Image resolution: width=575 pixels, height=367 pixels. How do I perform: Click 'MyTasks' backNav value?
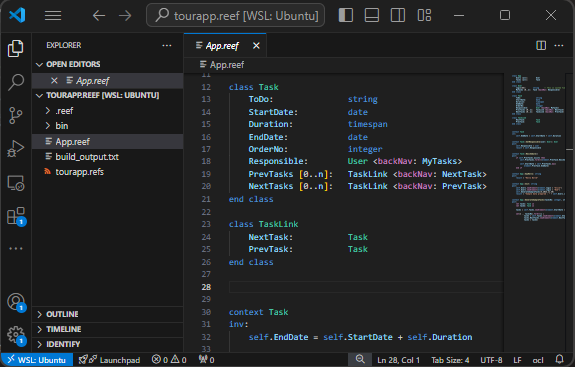(439, 161)
